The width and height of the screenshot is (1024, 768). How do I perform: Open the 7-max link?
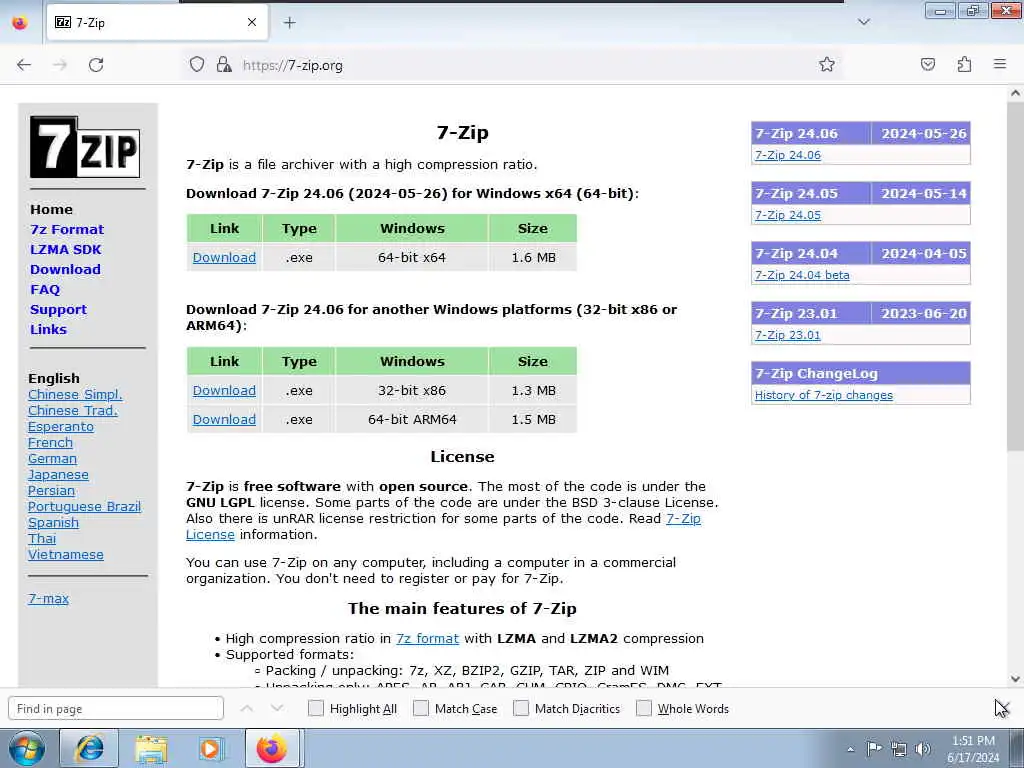click(48, 598)
